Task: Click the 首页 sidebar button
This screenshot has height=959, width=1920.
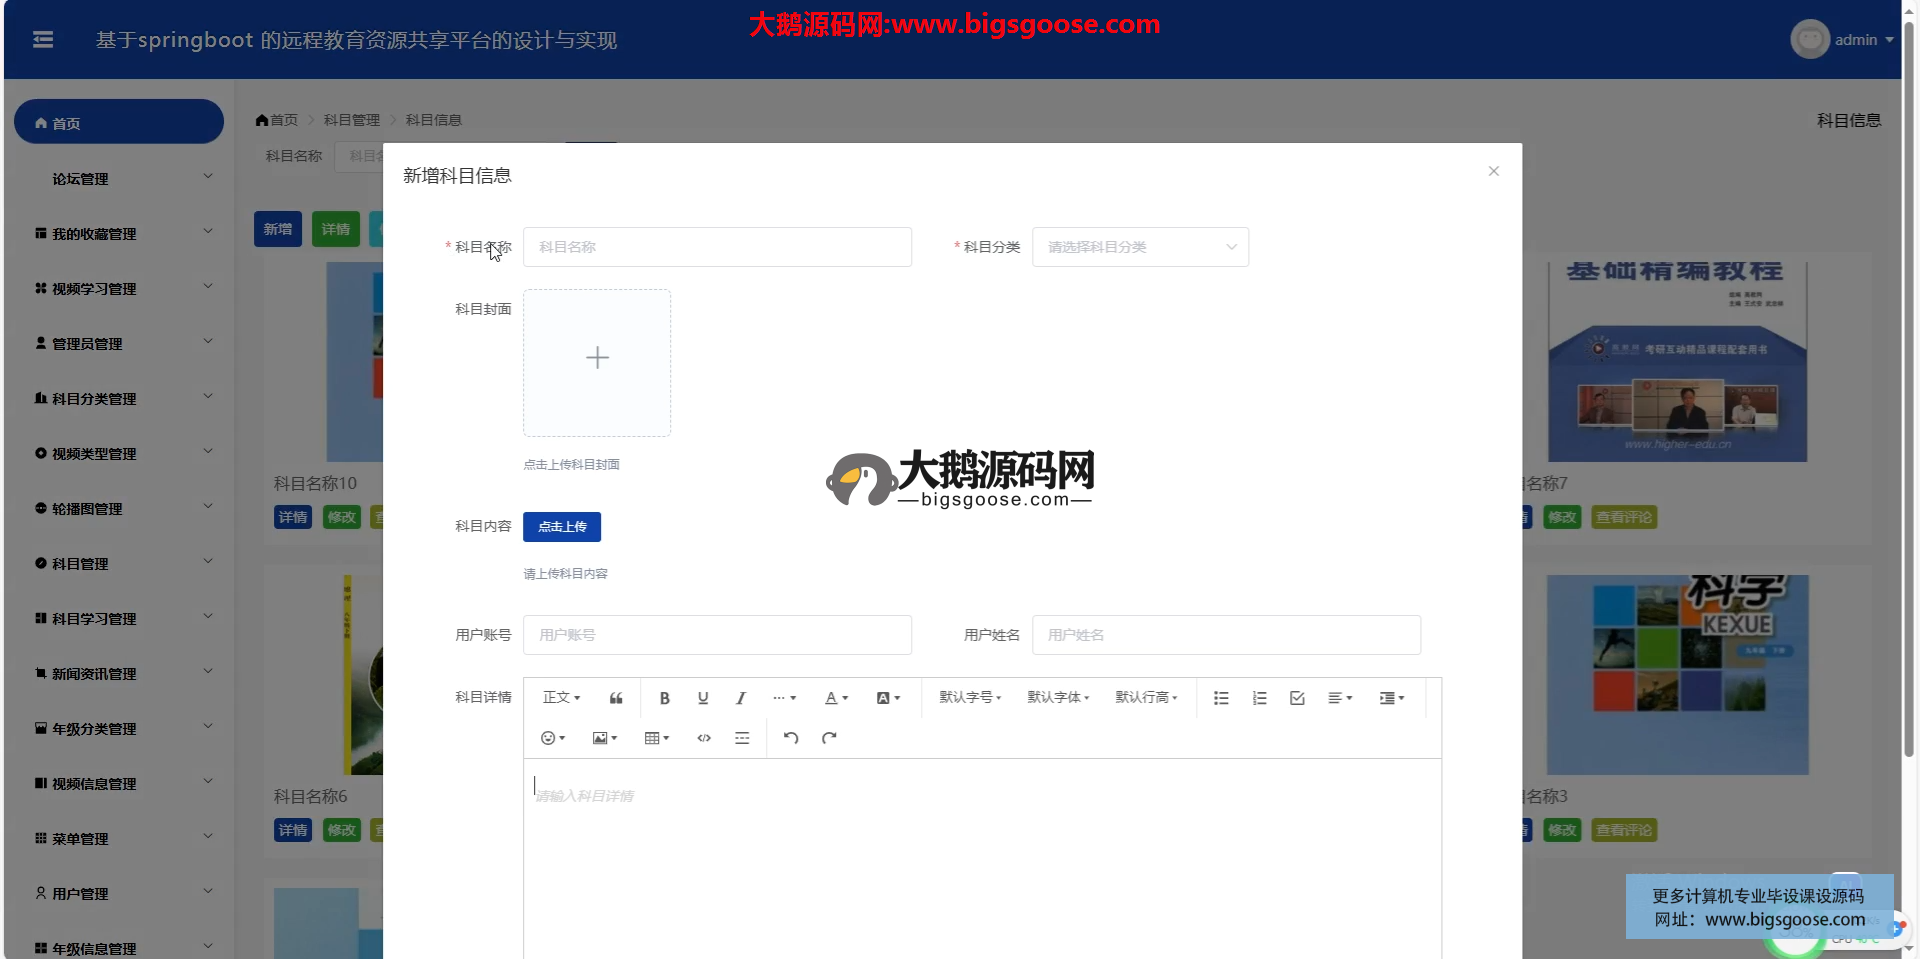Action: (x=119, y=123)
